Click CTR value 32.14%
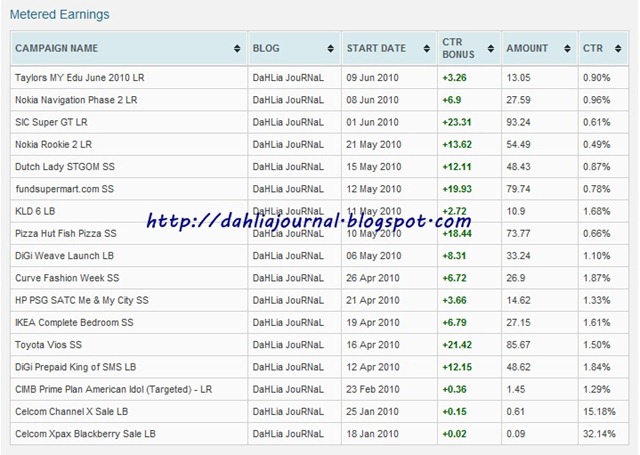 (x=599, y=434)
